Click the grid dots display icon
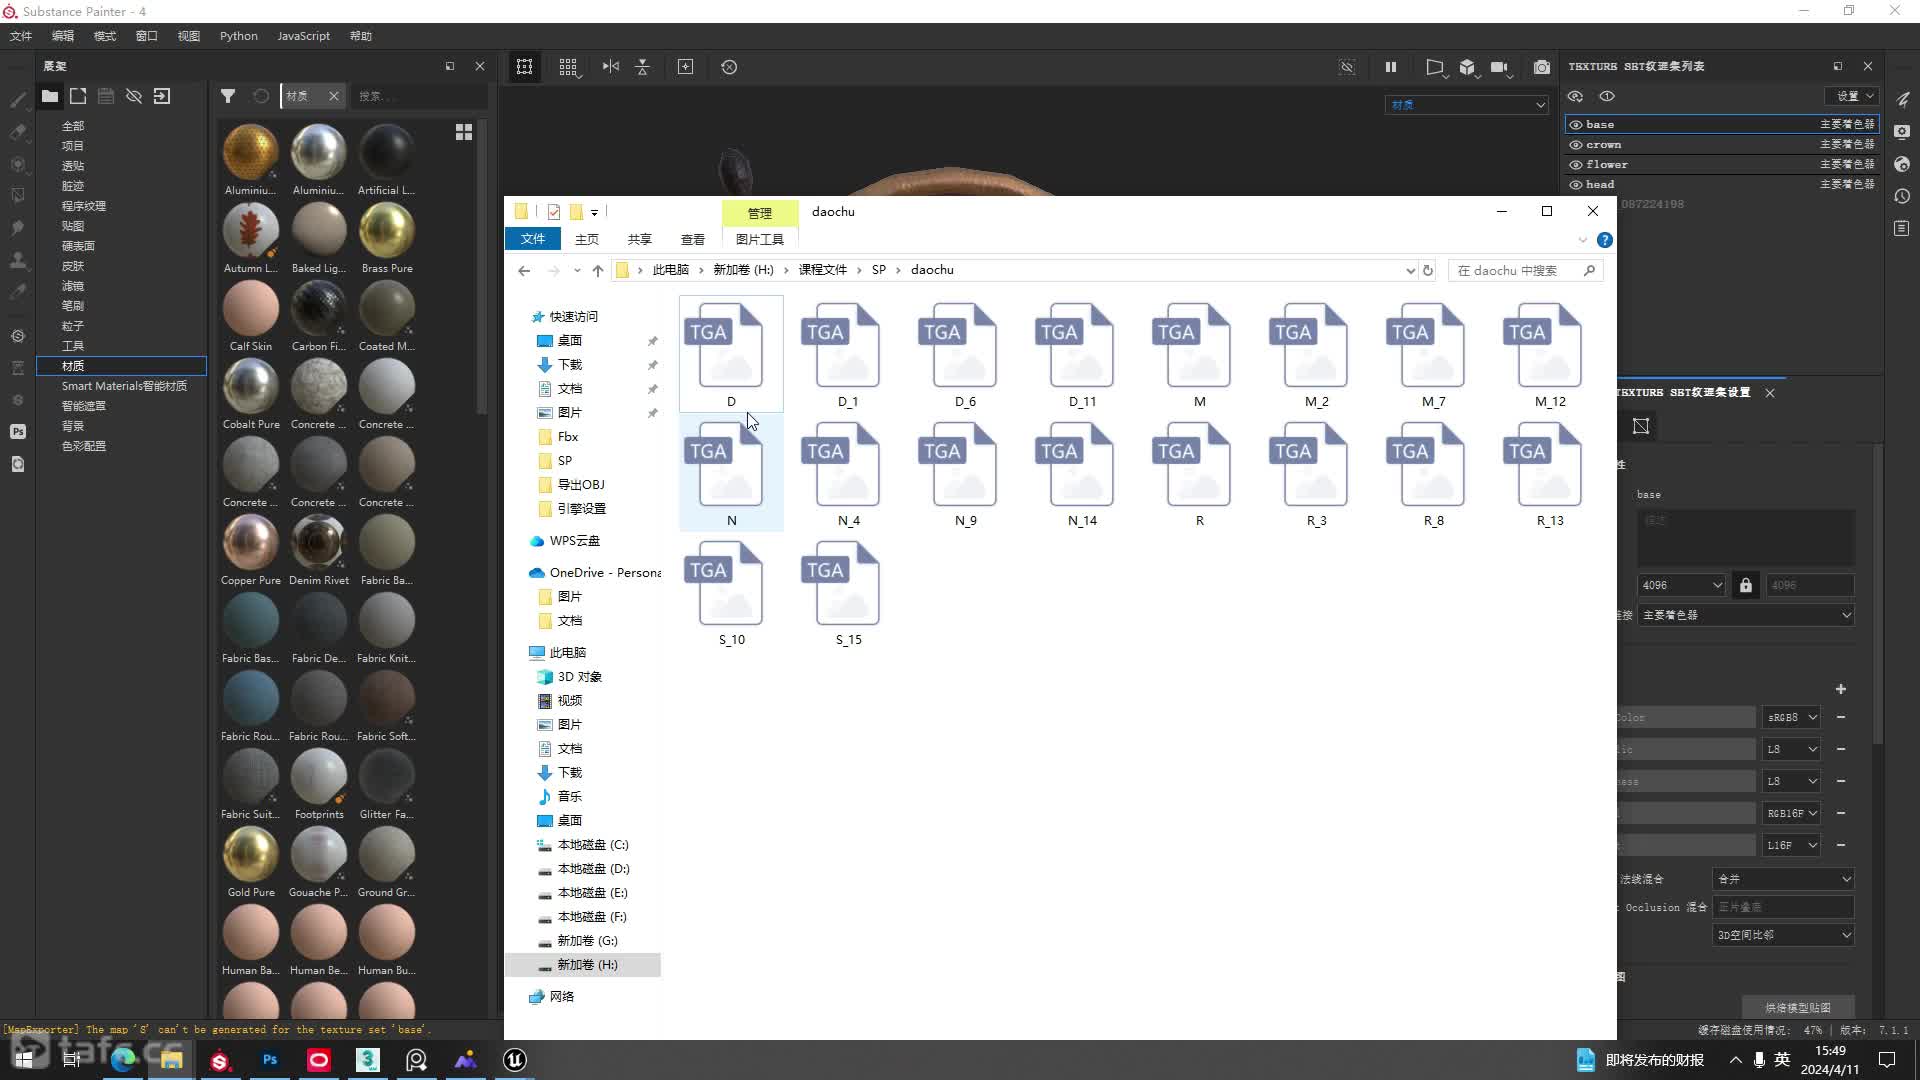This screenshot has width=1920, height=1080. click(568, 67)
